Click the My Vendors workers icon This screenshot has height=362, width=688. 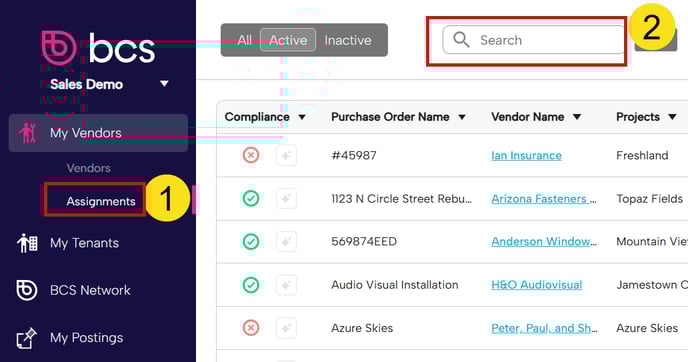[27, 133]
